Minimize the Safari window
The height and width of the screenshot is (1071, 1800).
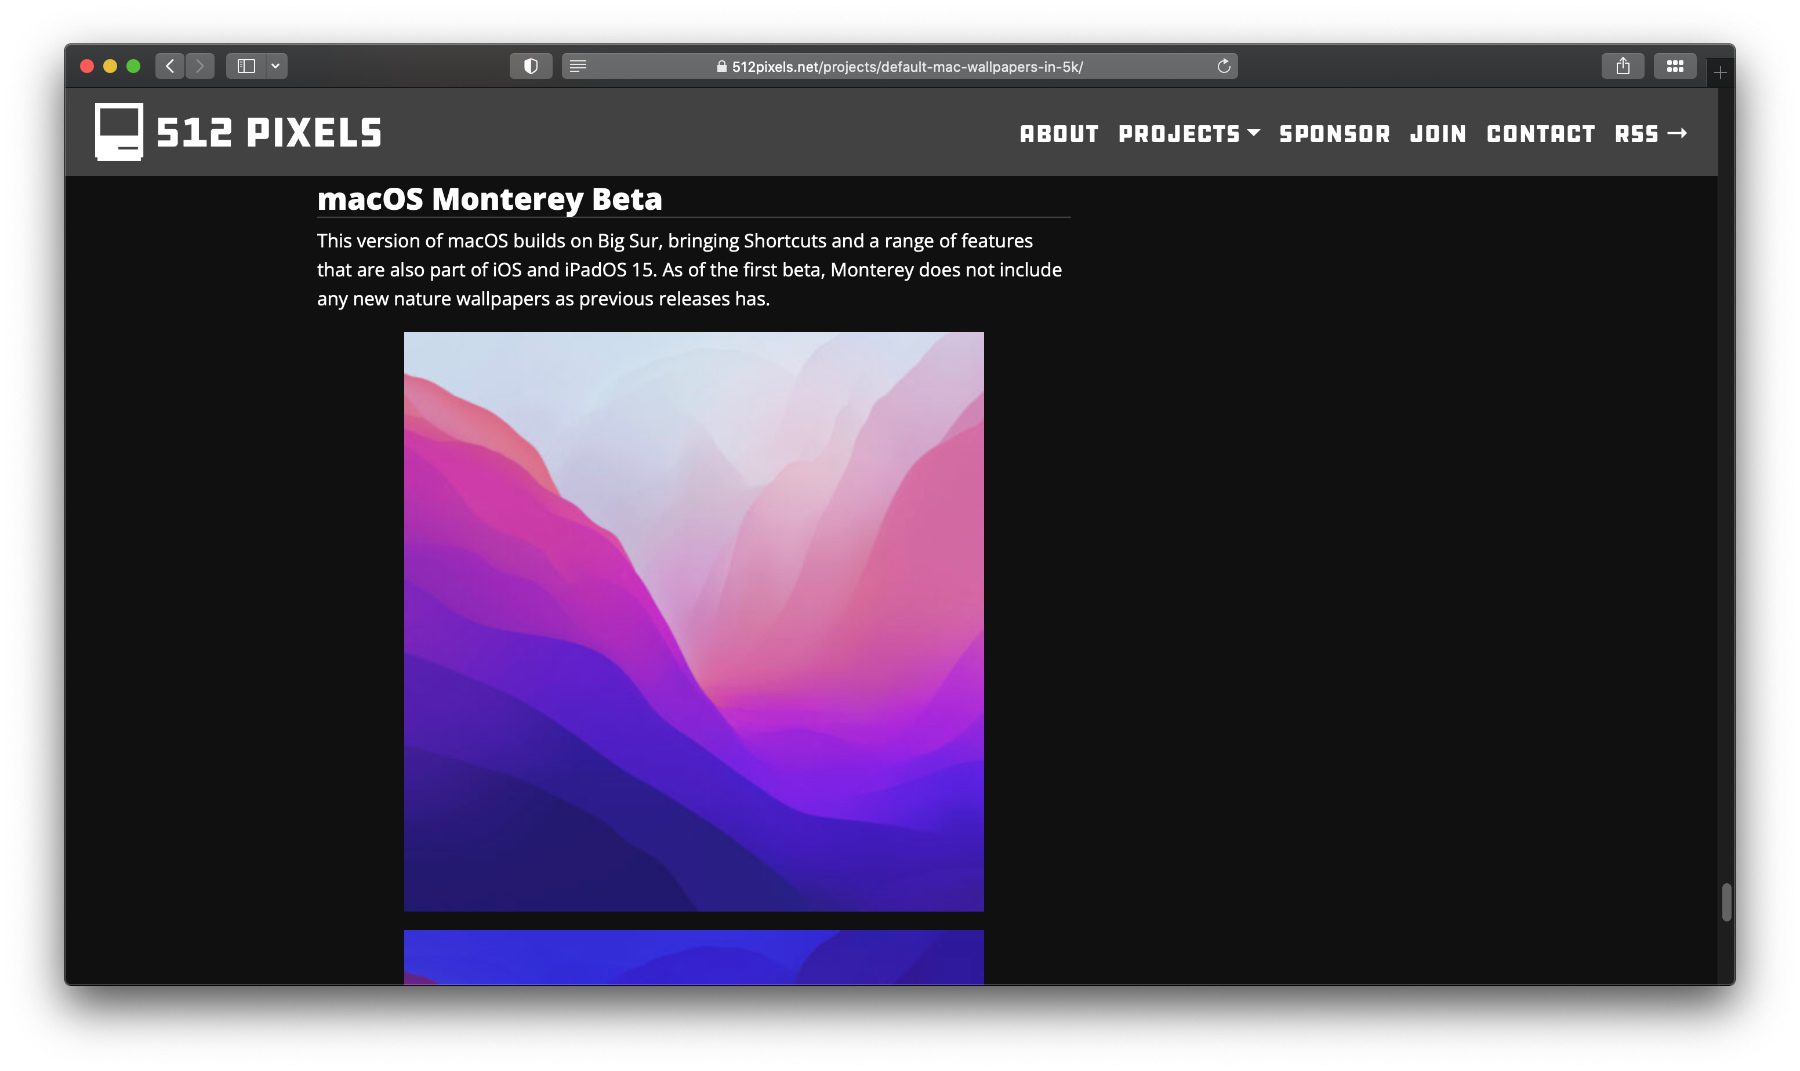110,66
